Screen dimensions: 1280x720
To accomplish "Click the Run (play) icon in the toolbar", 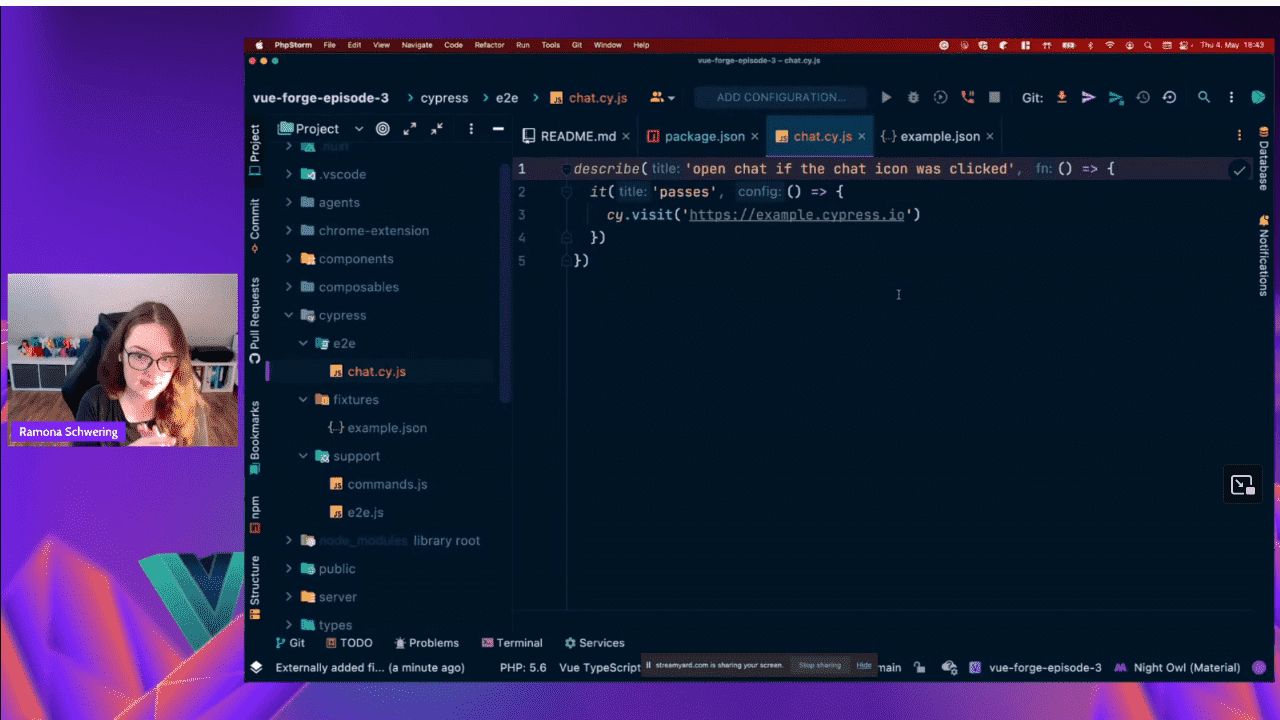I will [886, 98].
